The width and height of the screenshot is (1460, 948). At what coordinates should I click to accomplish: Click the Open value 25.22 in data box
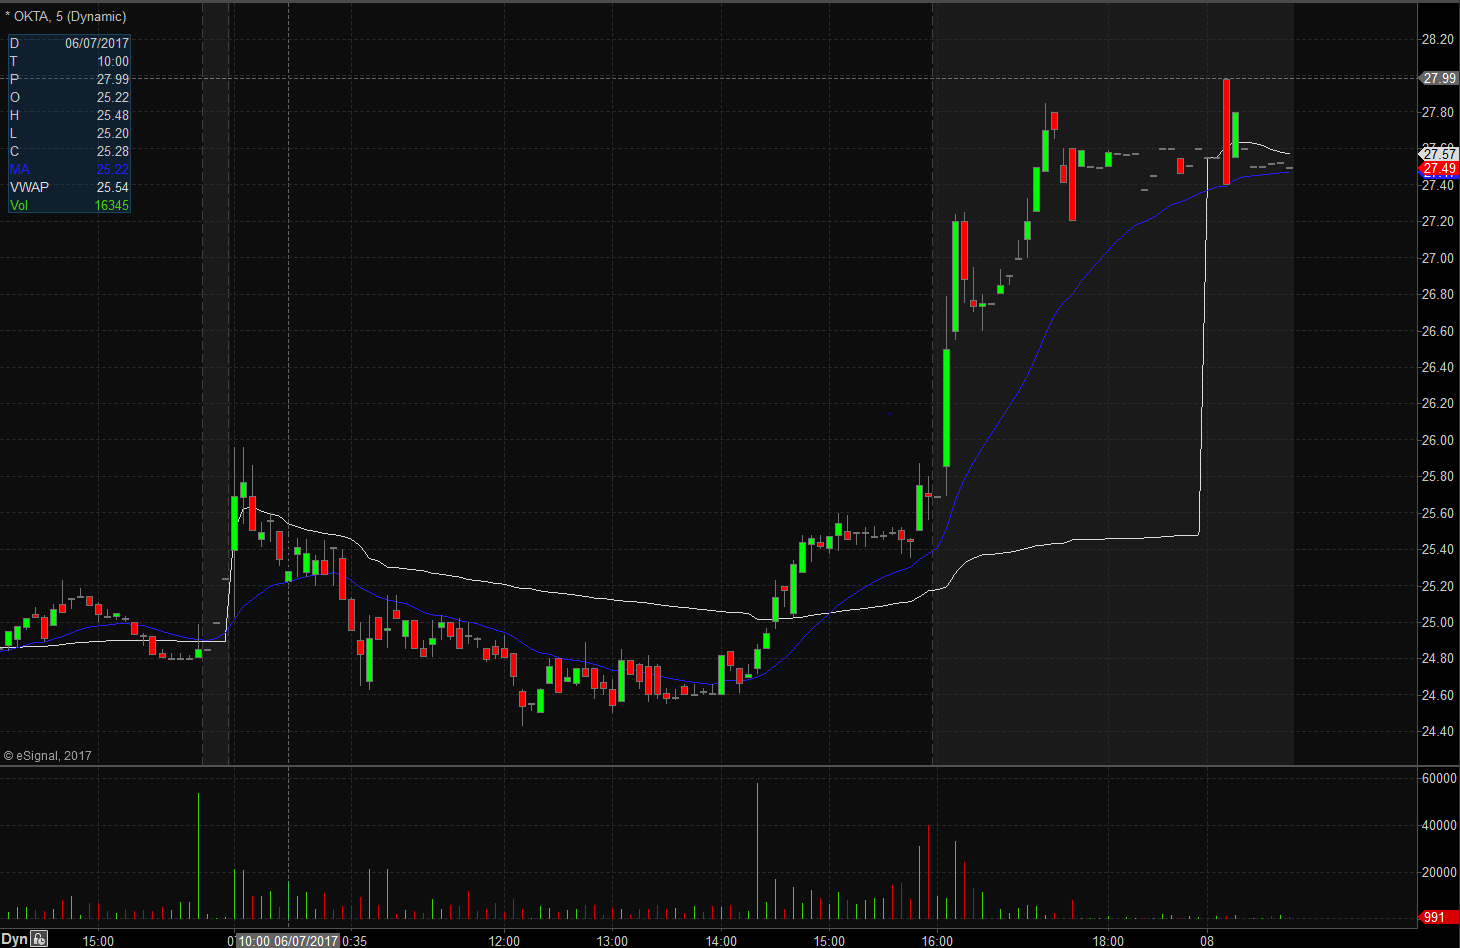point(113,97)
